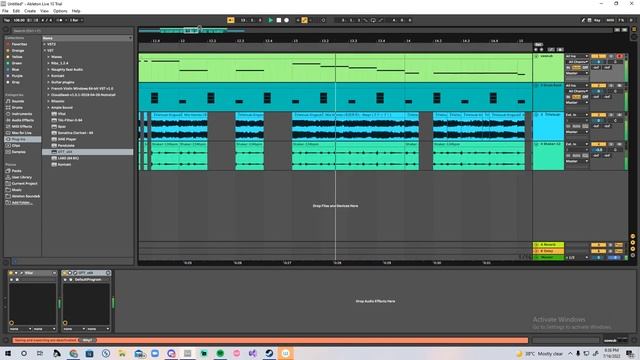This screenshot has height=360, width=640.
Task: Open the 1 Bar quantization menu
Action: tap(76, 20)
